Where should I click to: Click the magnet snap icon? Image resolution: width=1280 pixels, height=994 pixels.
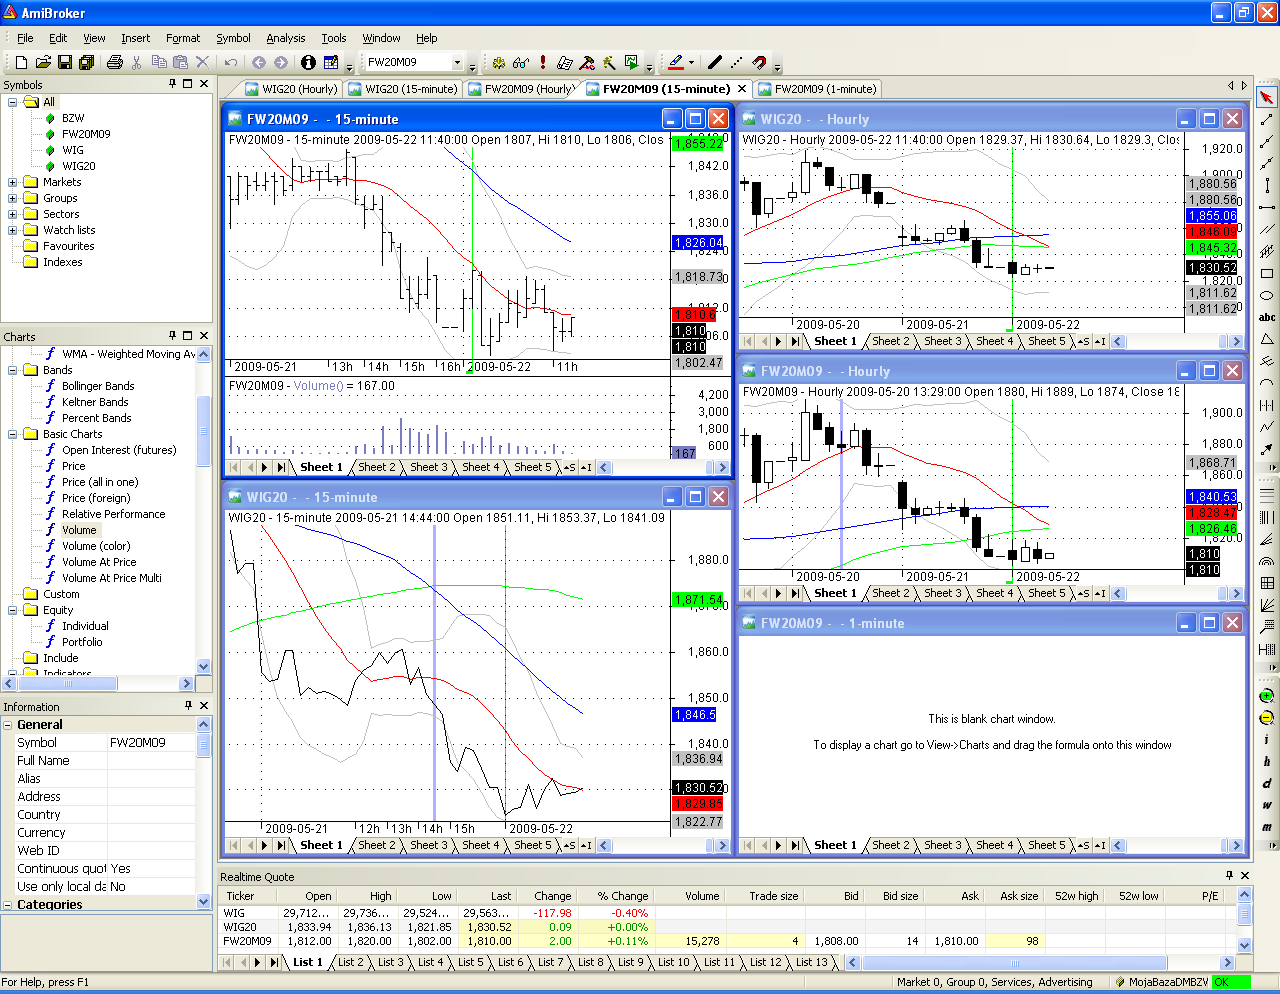760,62
